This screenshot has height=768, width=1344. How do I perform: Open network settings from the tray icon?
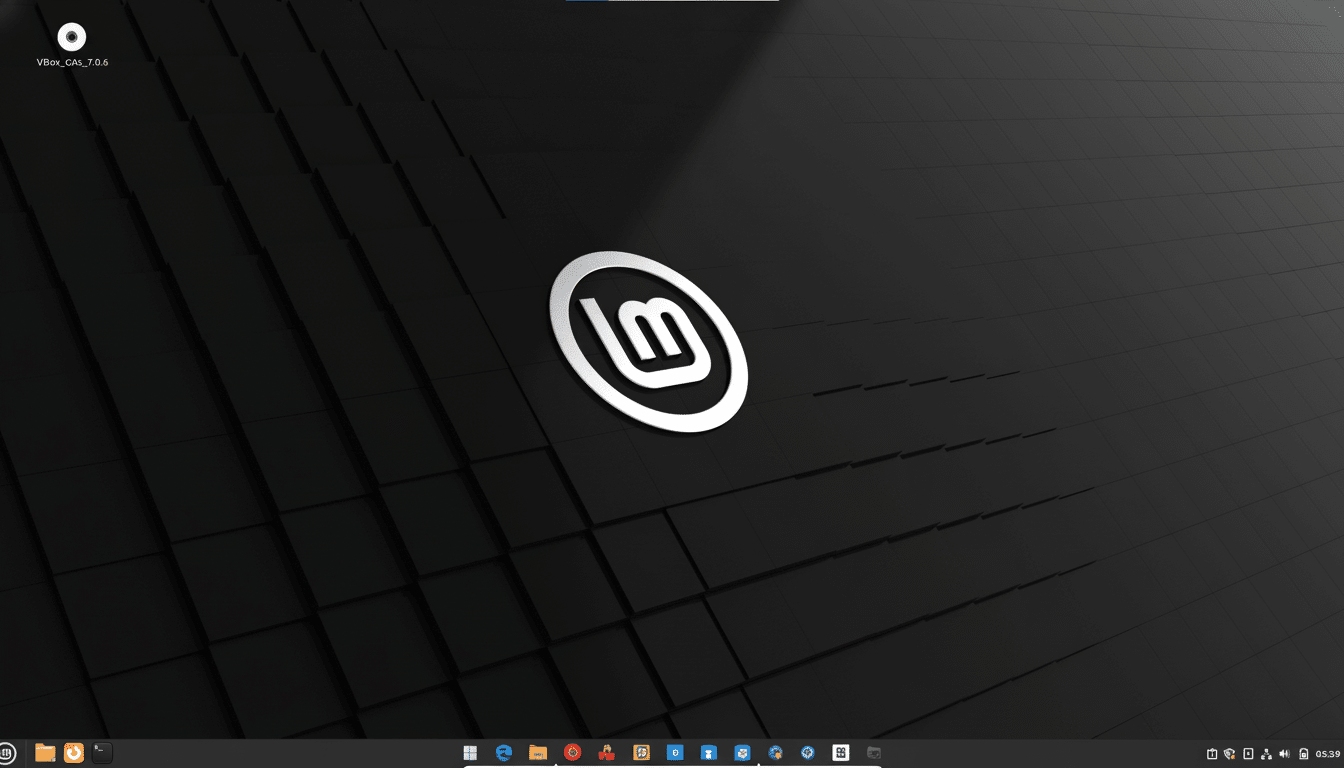1266,753
